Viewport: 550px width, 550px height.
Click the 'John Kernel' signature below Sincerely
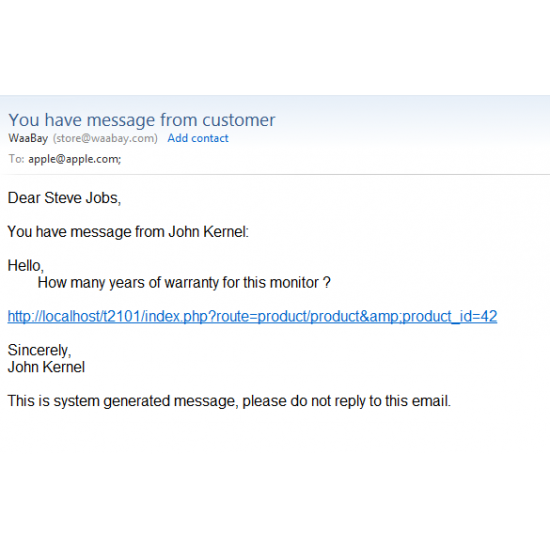pos(46,367)
